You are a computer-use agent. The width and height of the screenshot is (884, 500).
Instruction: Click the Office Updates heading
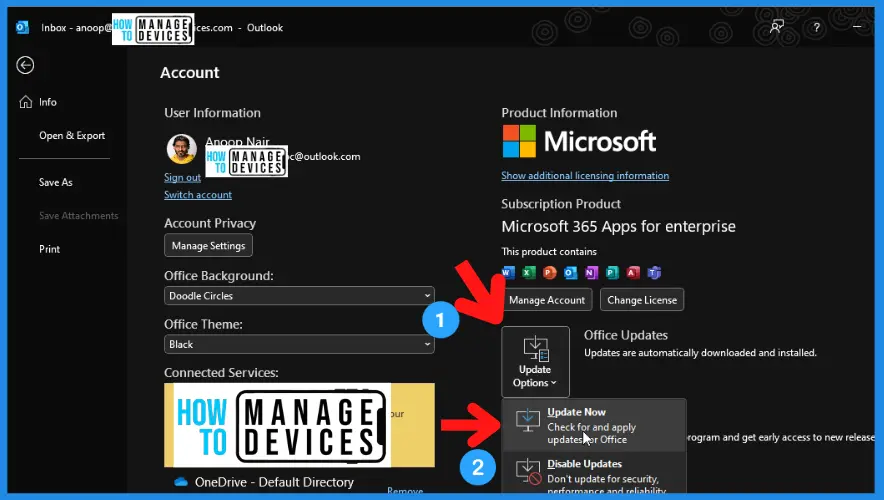625,335
